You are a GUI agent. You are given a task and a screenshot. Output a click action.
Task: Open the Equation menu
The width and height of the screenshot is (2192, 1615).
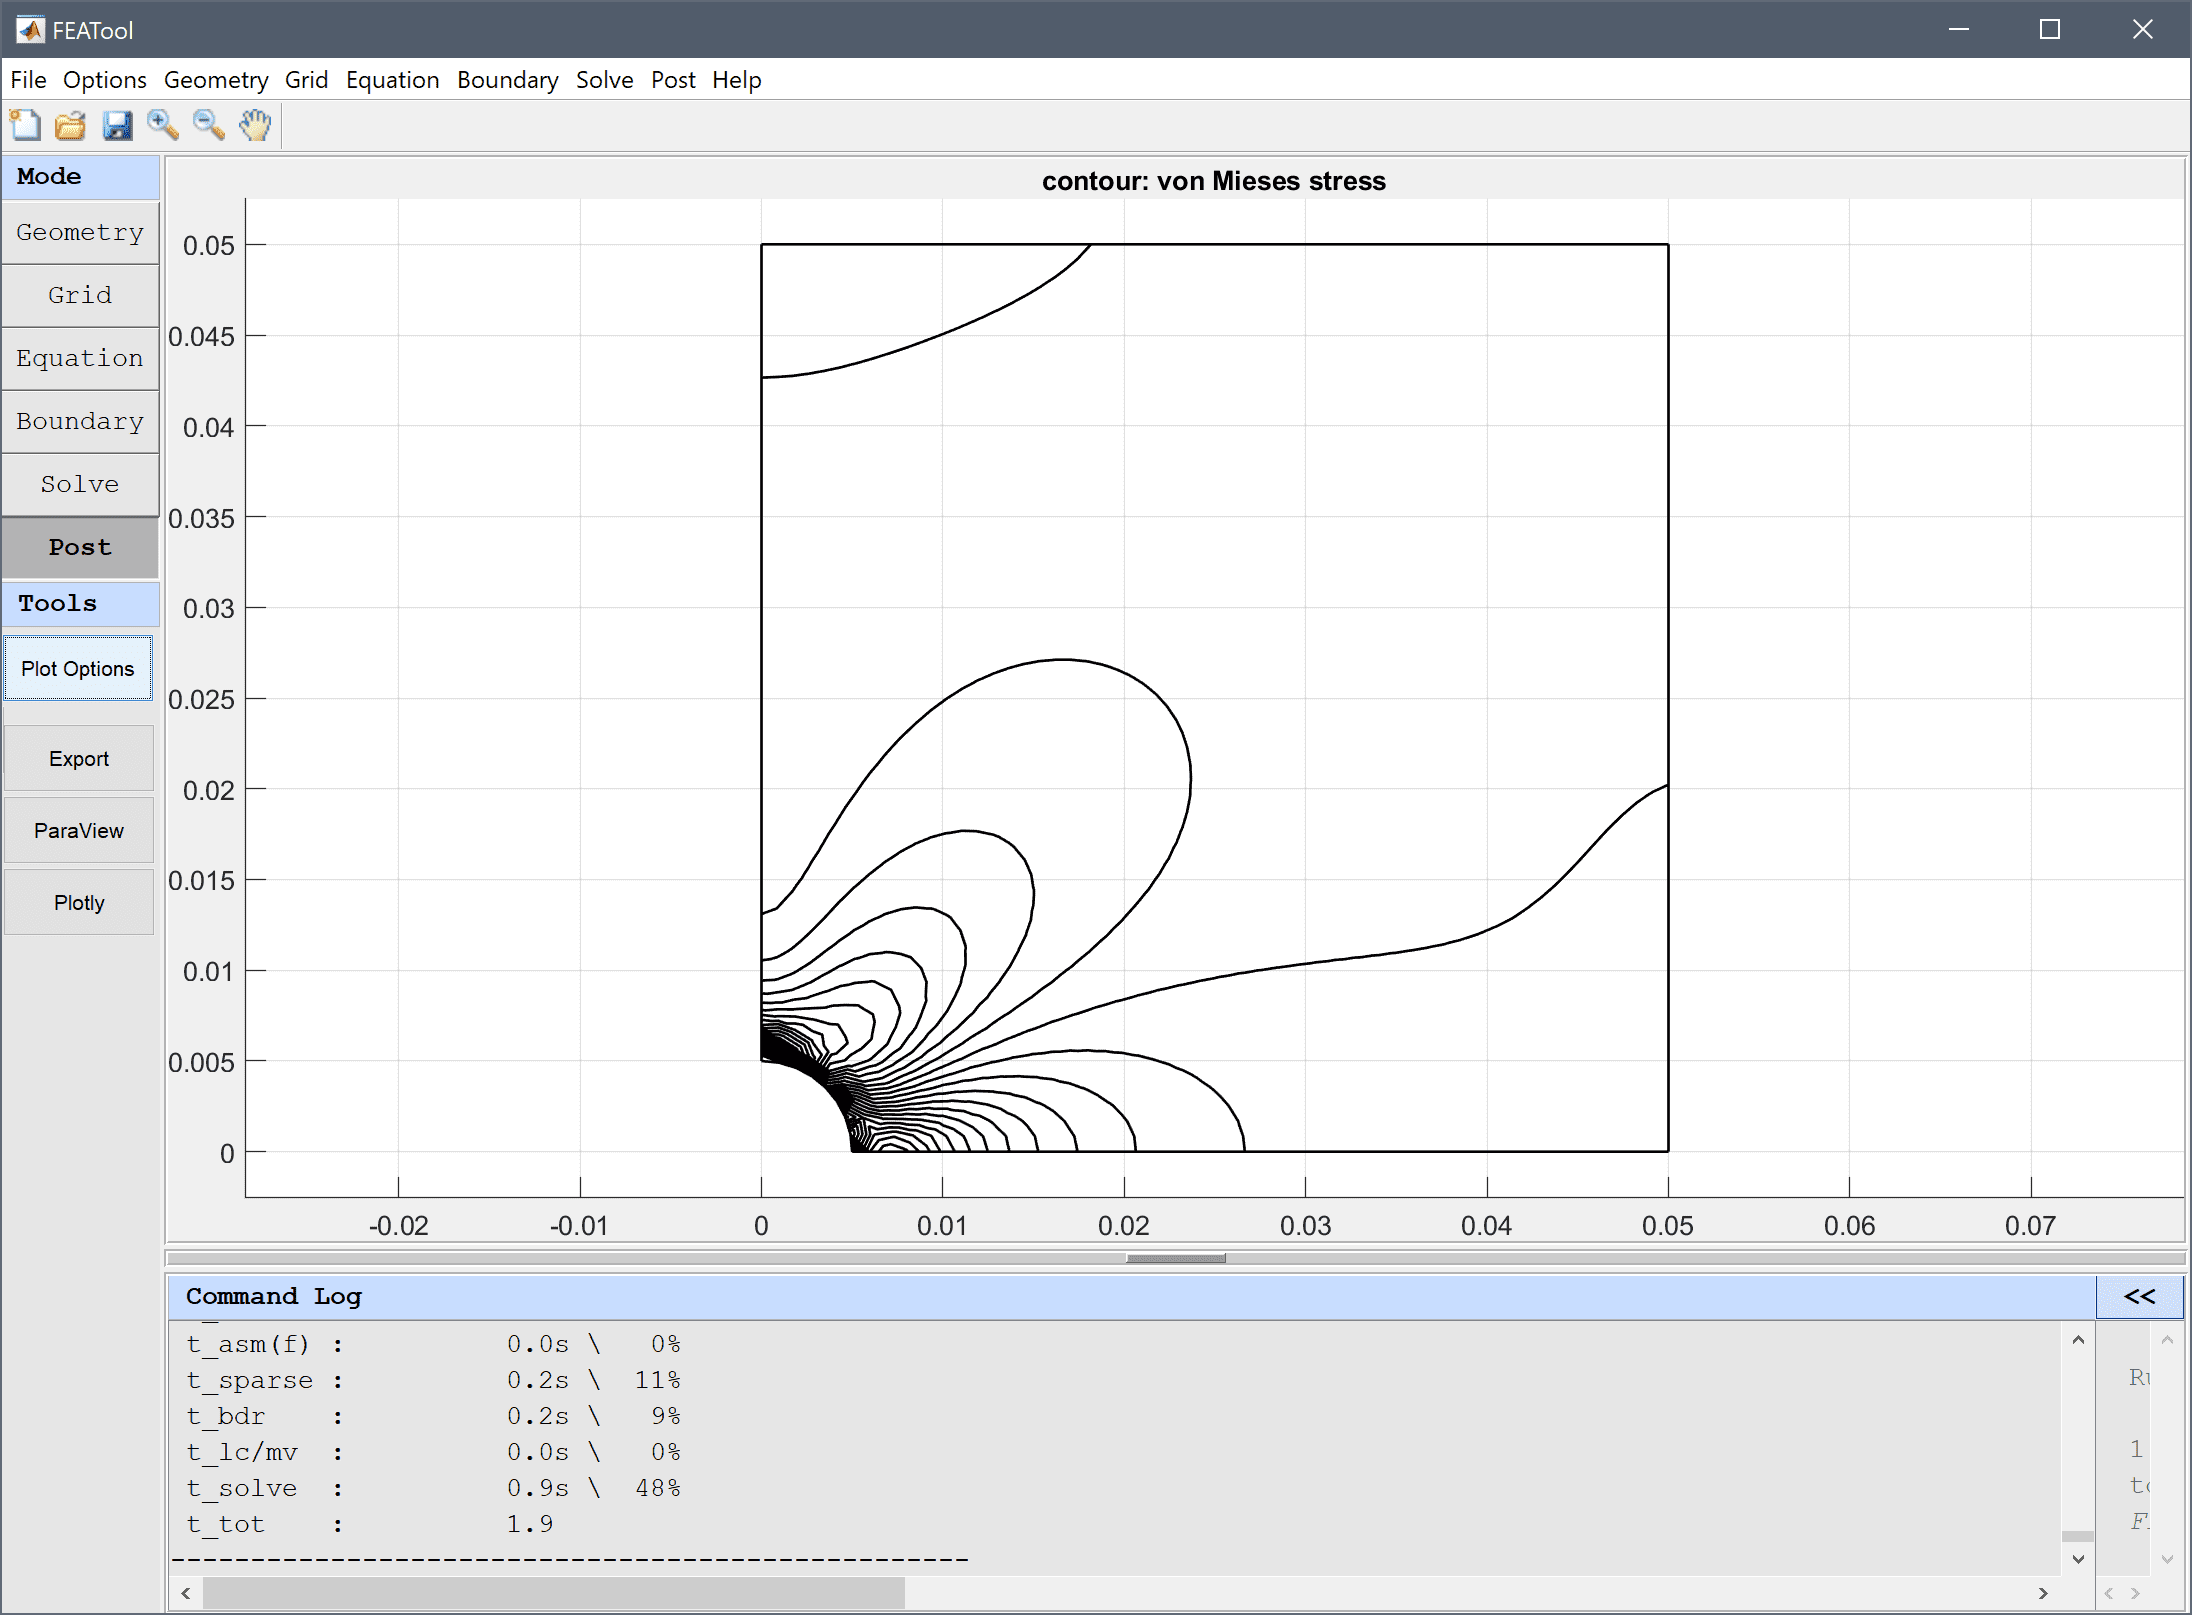[x=393, y=80]
